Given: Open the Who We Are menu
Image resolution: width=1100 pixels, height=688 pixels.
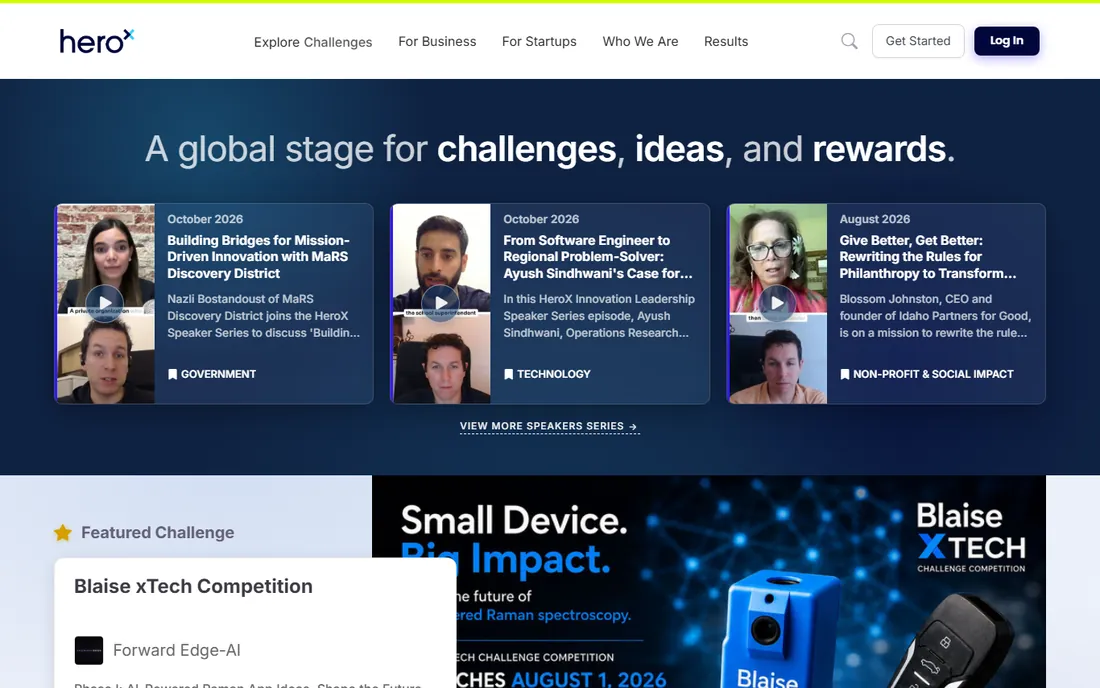Looking at the screenshot, I should click(640, 41).
